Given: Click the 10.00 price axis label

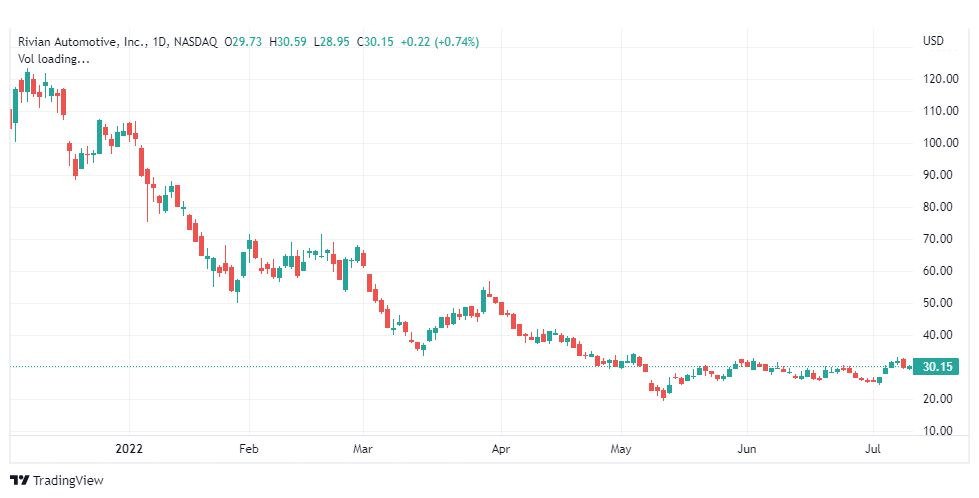Looking at the screenshot, I should point(940,431).
